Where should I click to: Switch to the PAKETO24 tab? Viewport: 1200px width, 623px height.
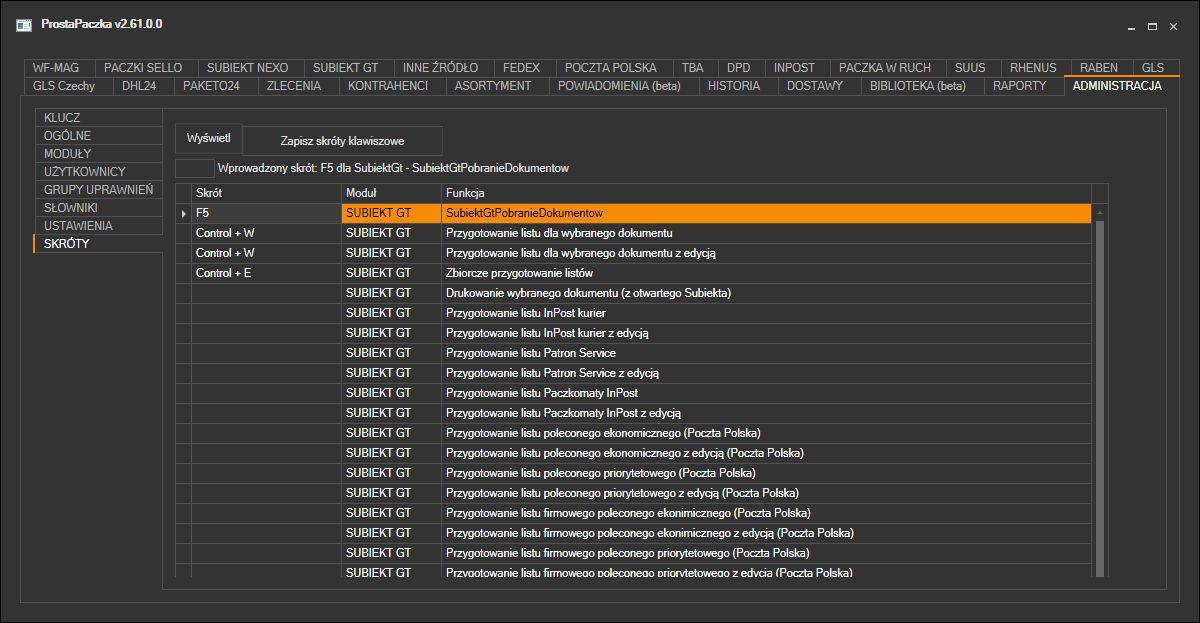[211, 86]
